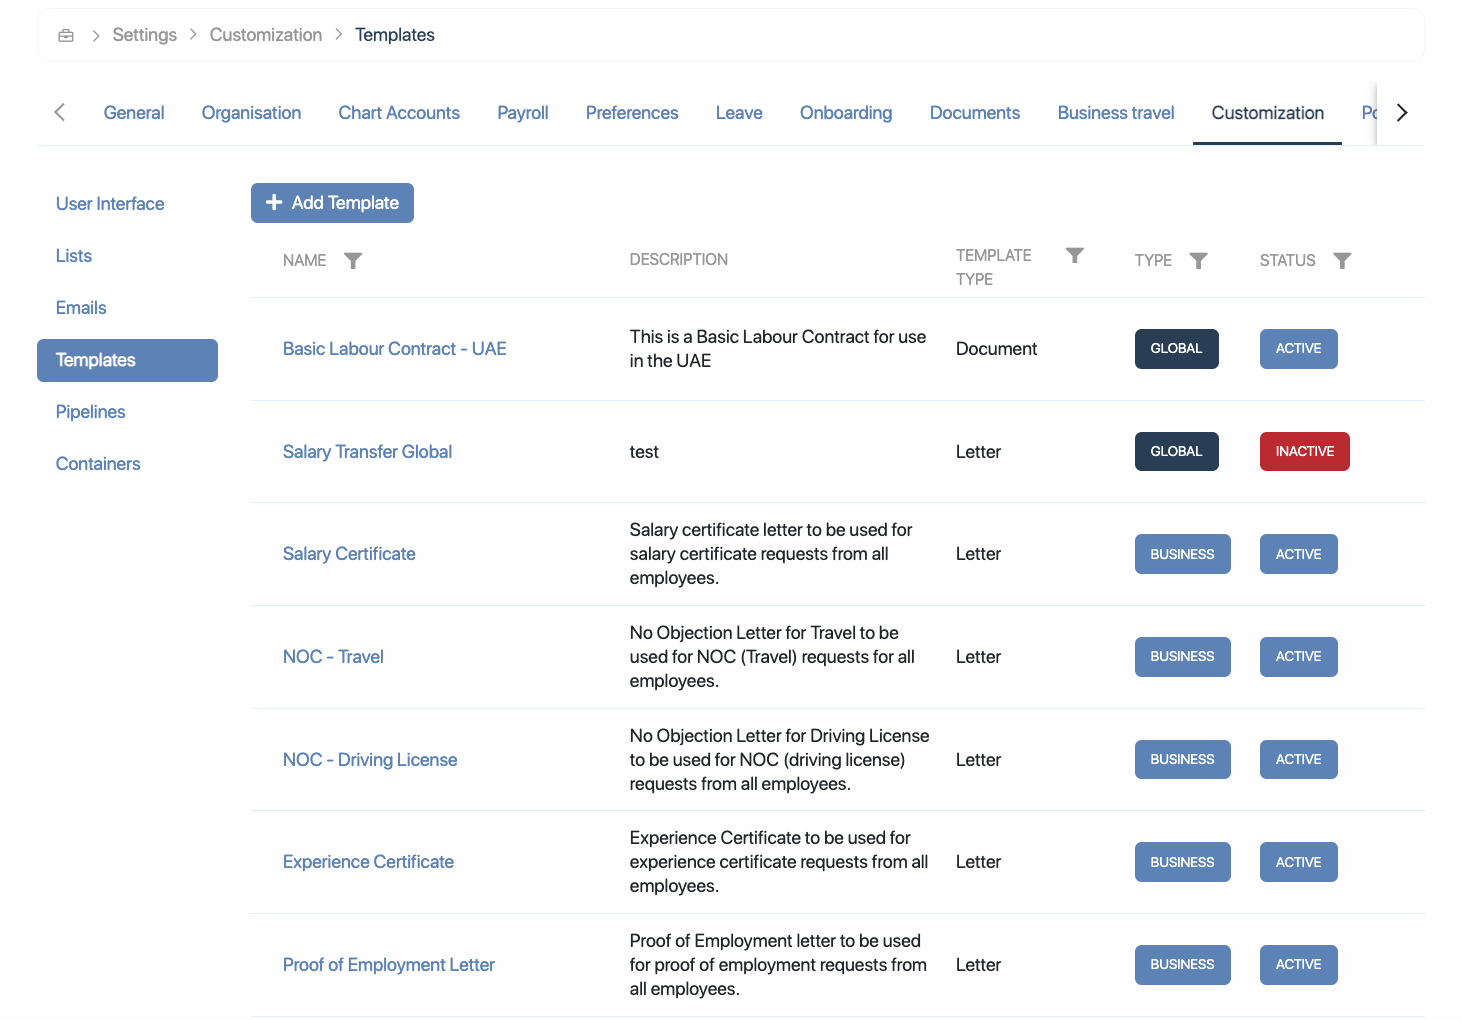Open Basic Labour Contract - UAE template
Viewport: 1462px width, 1020px height.
[x=394, y=349]
